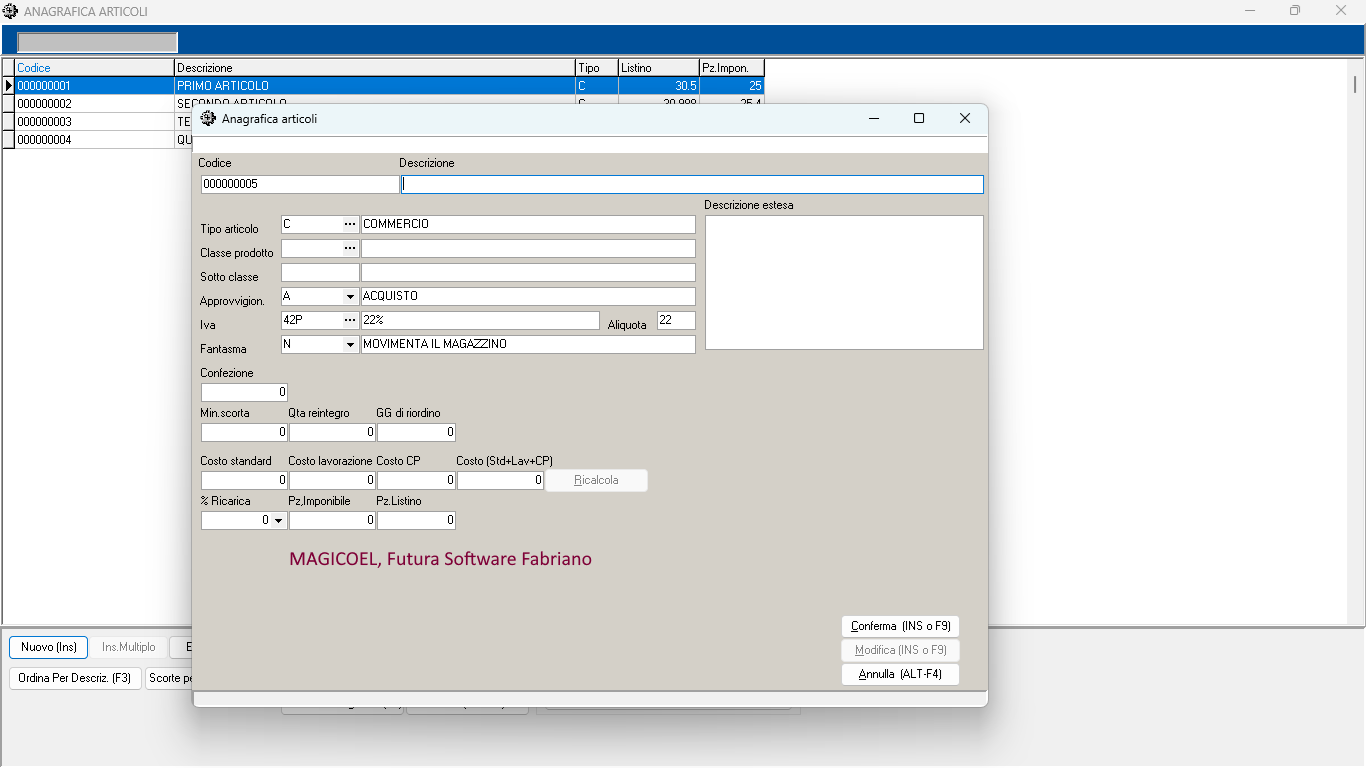Screen dimensions: 1366x768
Task: Maximize the Anagrafica articoli dialog
Action: (x=919, y=118)
